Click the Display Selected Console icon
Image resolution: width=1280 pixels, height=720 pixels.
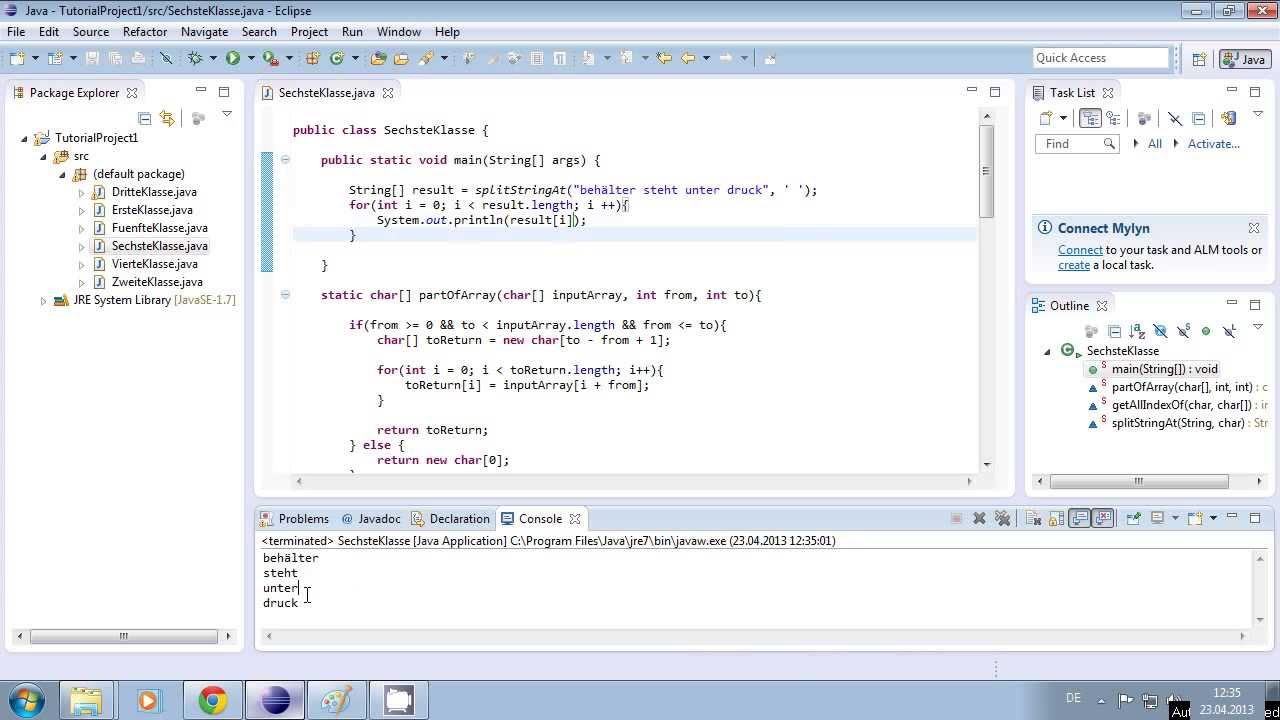(x=1157, y=518)
